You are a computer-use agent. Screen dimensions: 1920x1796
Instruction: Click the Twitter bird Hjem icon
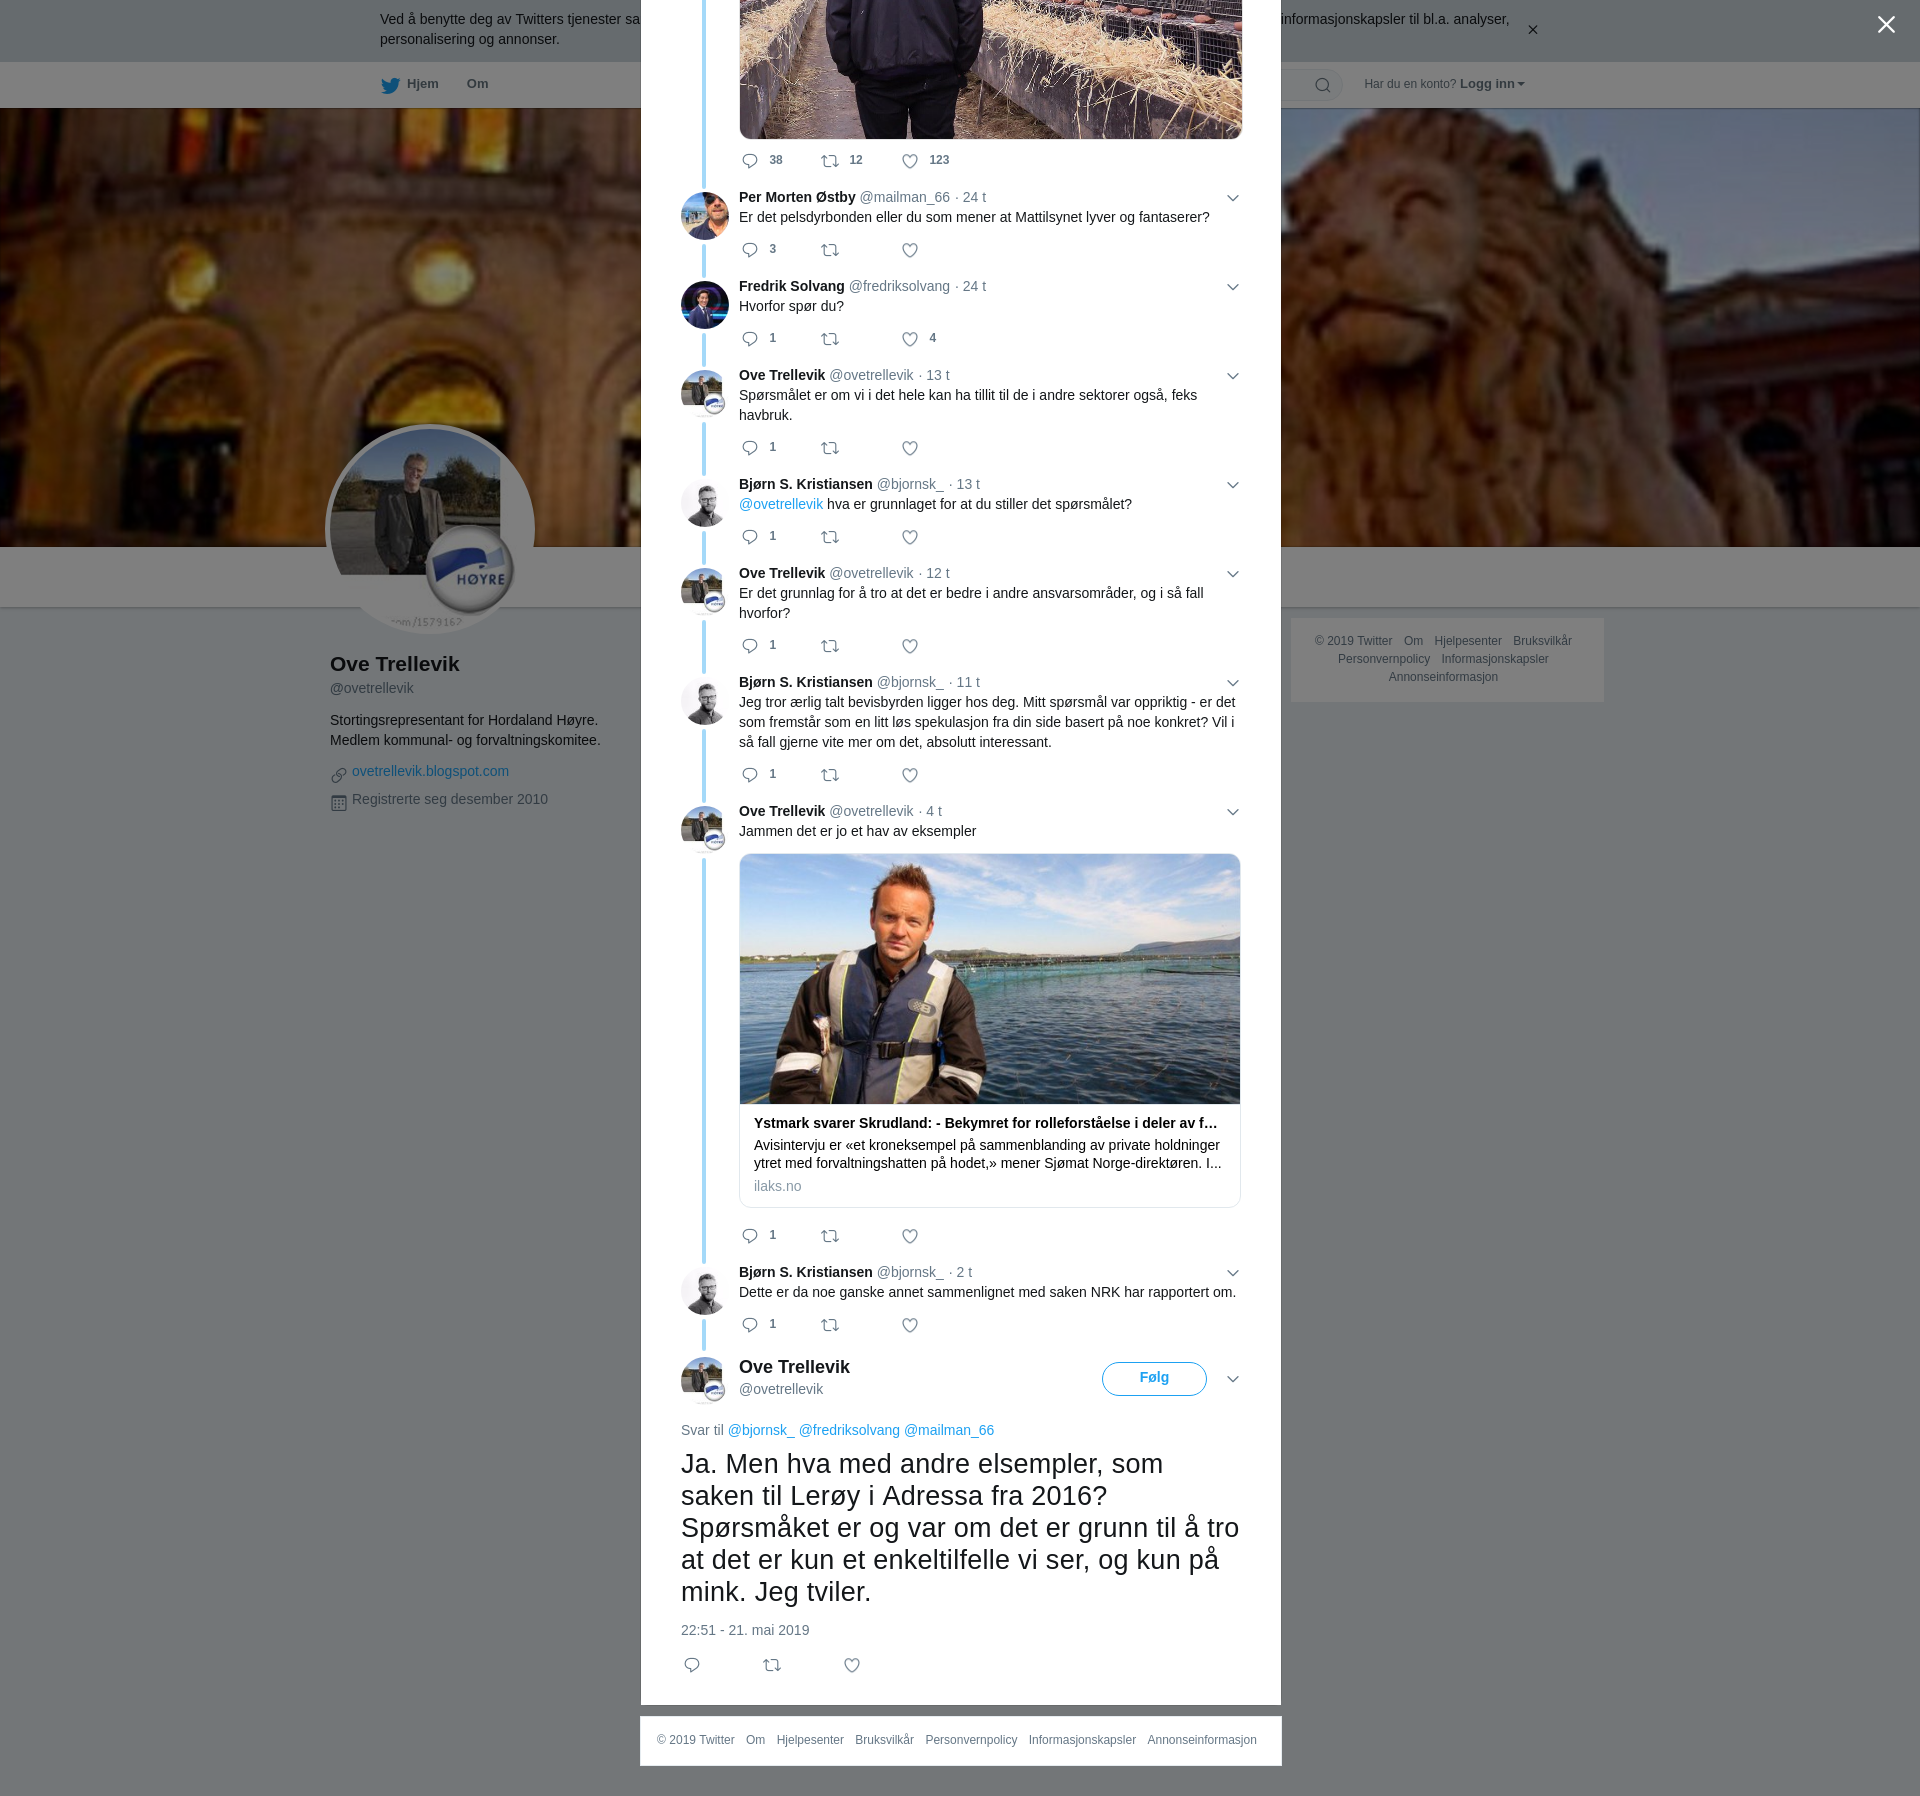pyautogui.click(x=390, y=85)
